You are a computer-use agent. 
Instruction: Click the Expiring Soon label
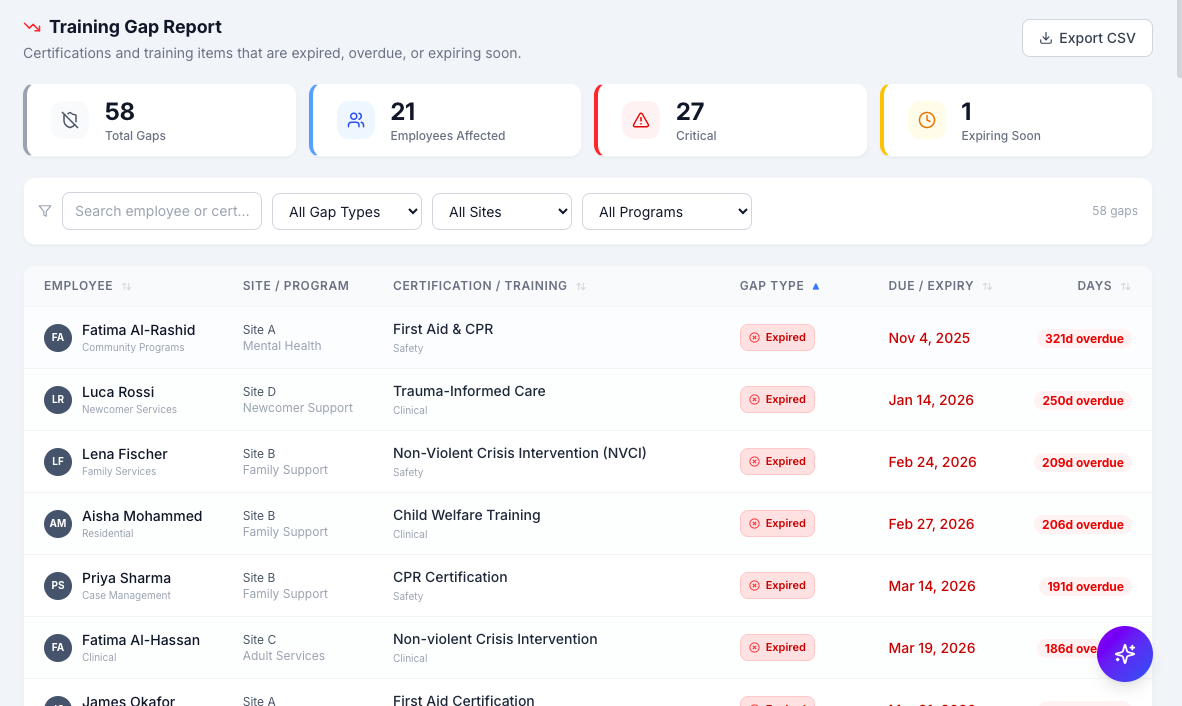pyautogui.click(x=1000, y=136)
